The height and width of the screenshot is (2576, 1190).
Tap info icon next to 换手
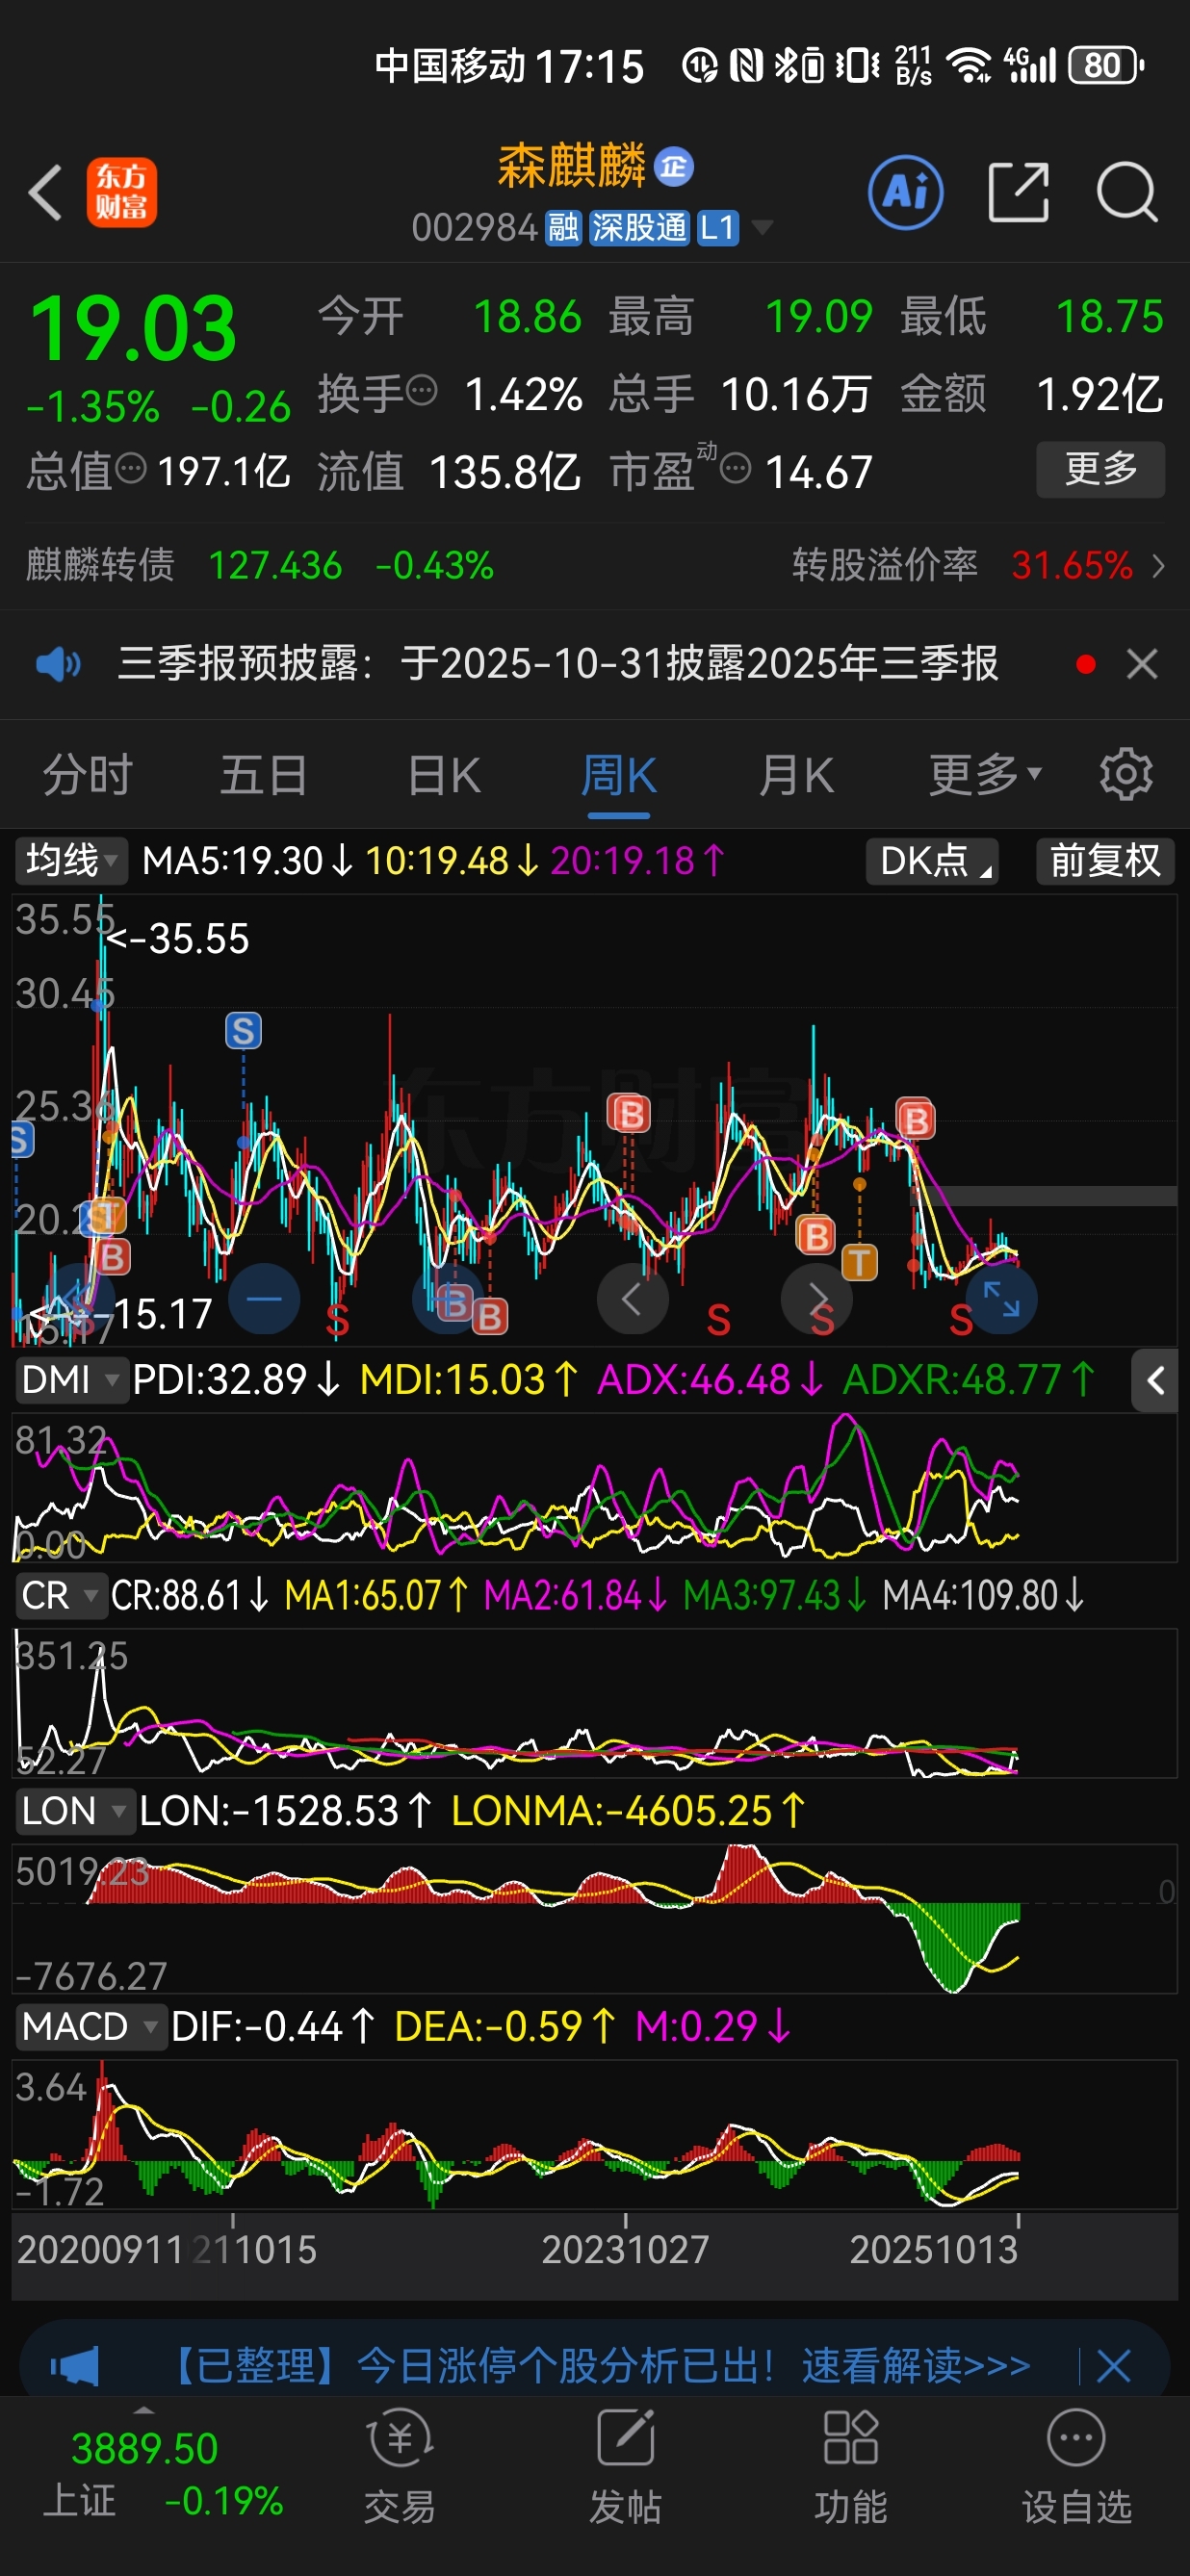[422, 390]
